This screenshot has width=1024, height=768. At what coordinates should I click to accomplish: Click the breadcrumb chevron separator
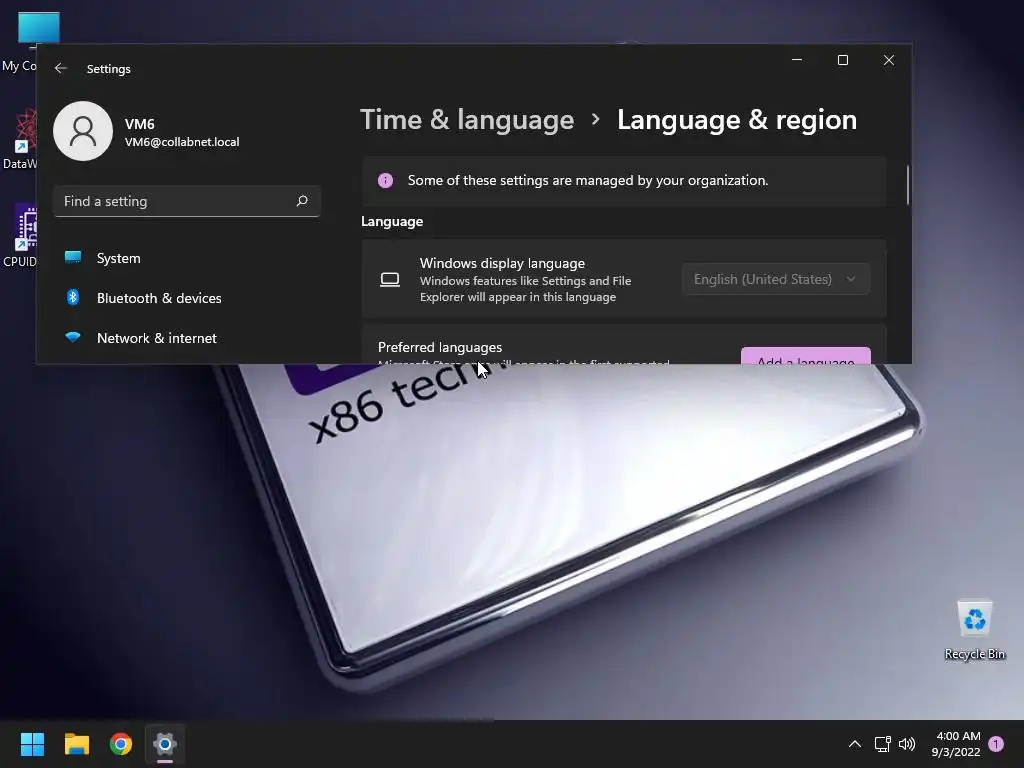pos(595,120)
